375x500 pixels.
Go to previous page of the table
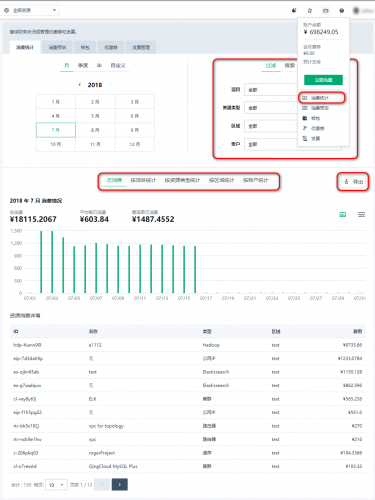[x=102, y=484]
